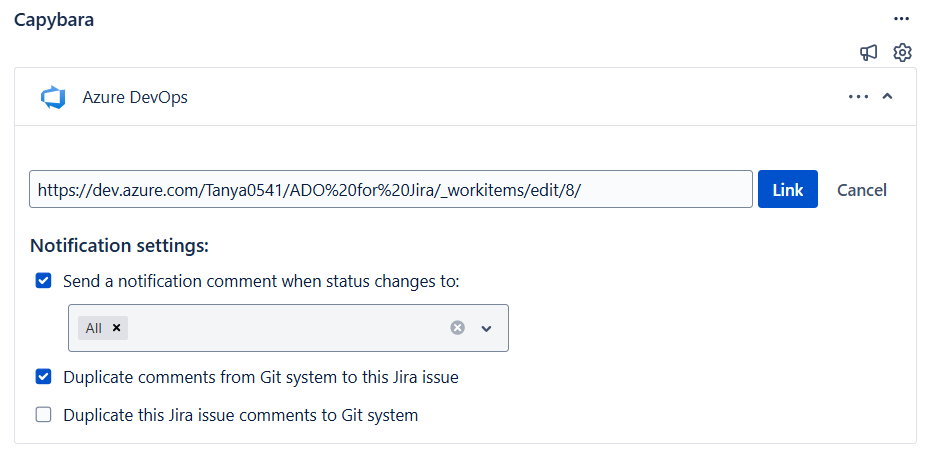Click the megaphone announcements icon

pyautogui.click(x=869, y=53)
